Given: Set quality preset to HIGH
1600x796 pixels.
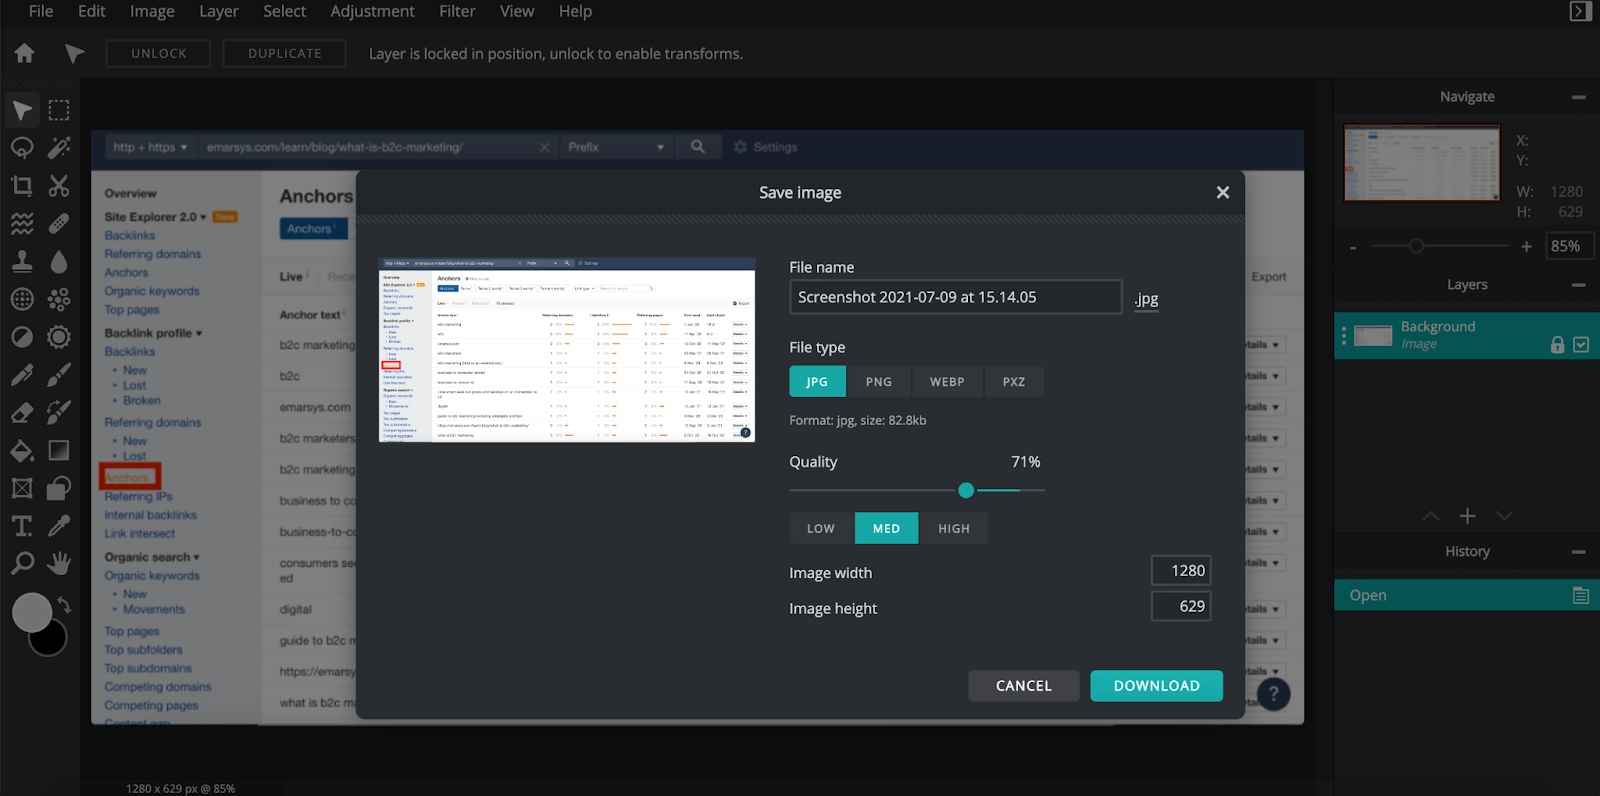Looking at the screenshot, I should 953,529.
